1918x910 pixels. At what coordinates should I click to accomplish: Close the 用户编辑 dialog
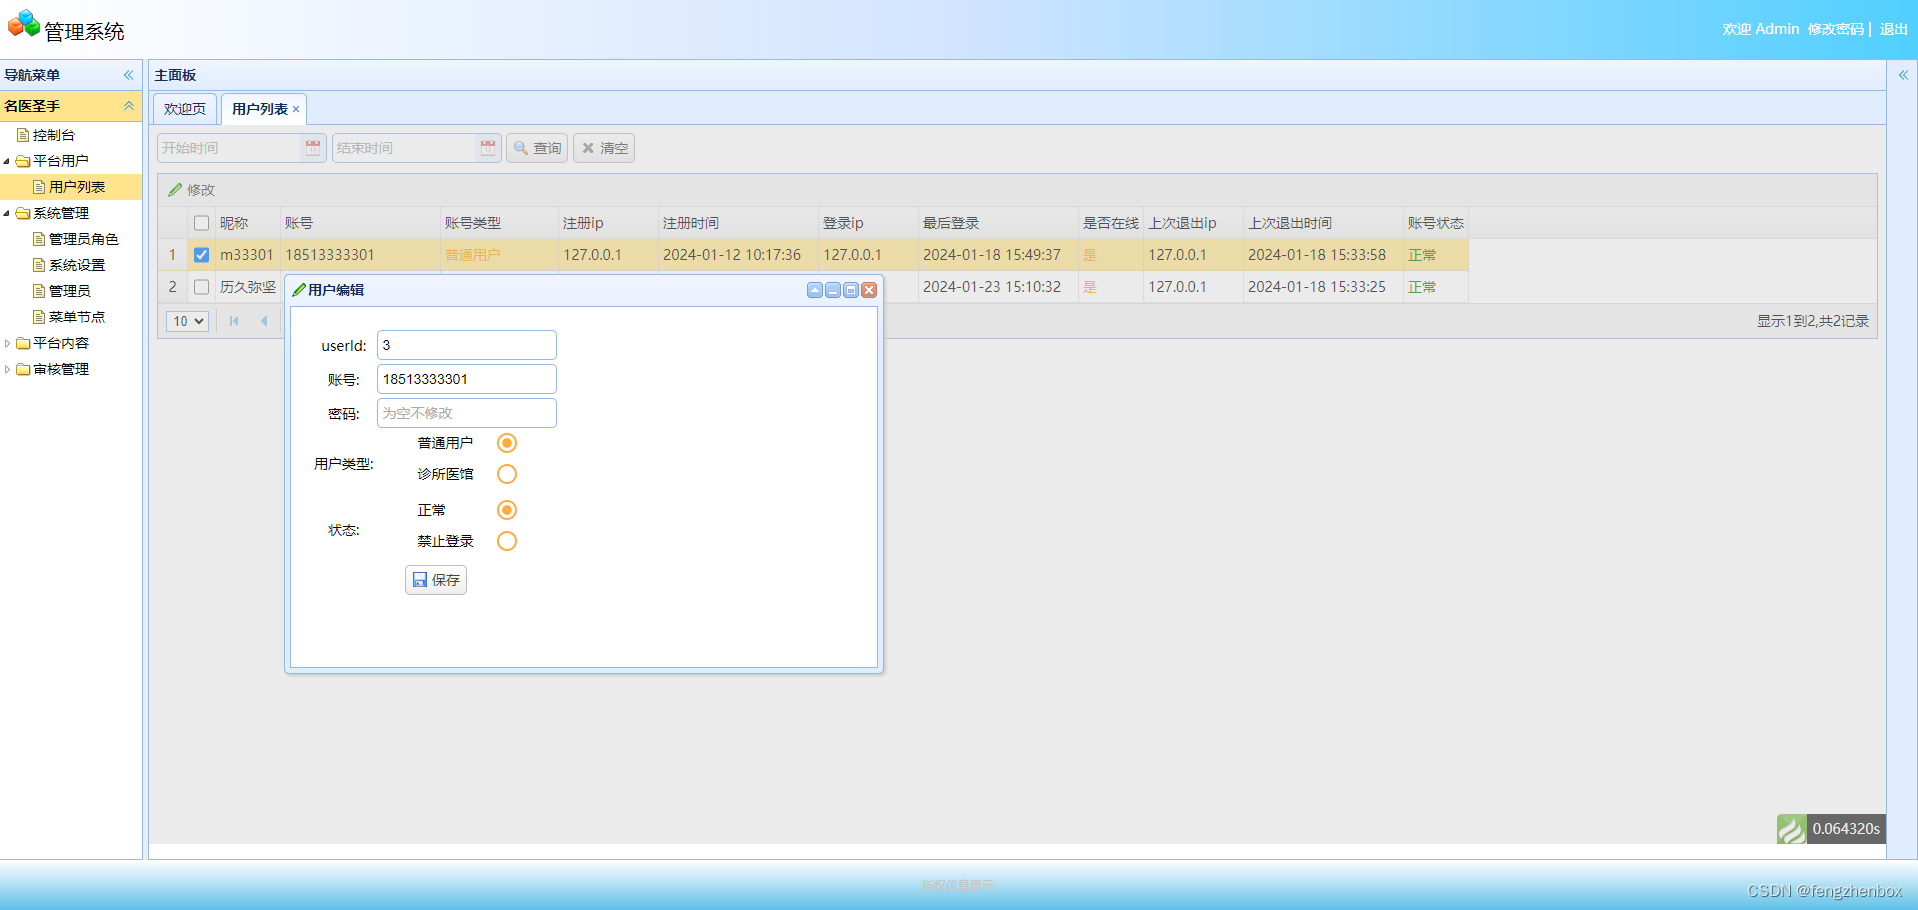[x=869, y=290]
